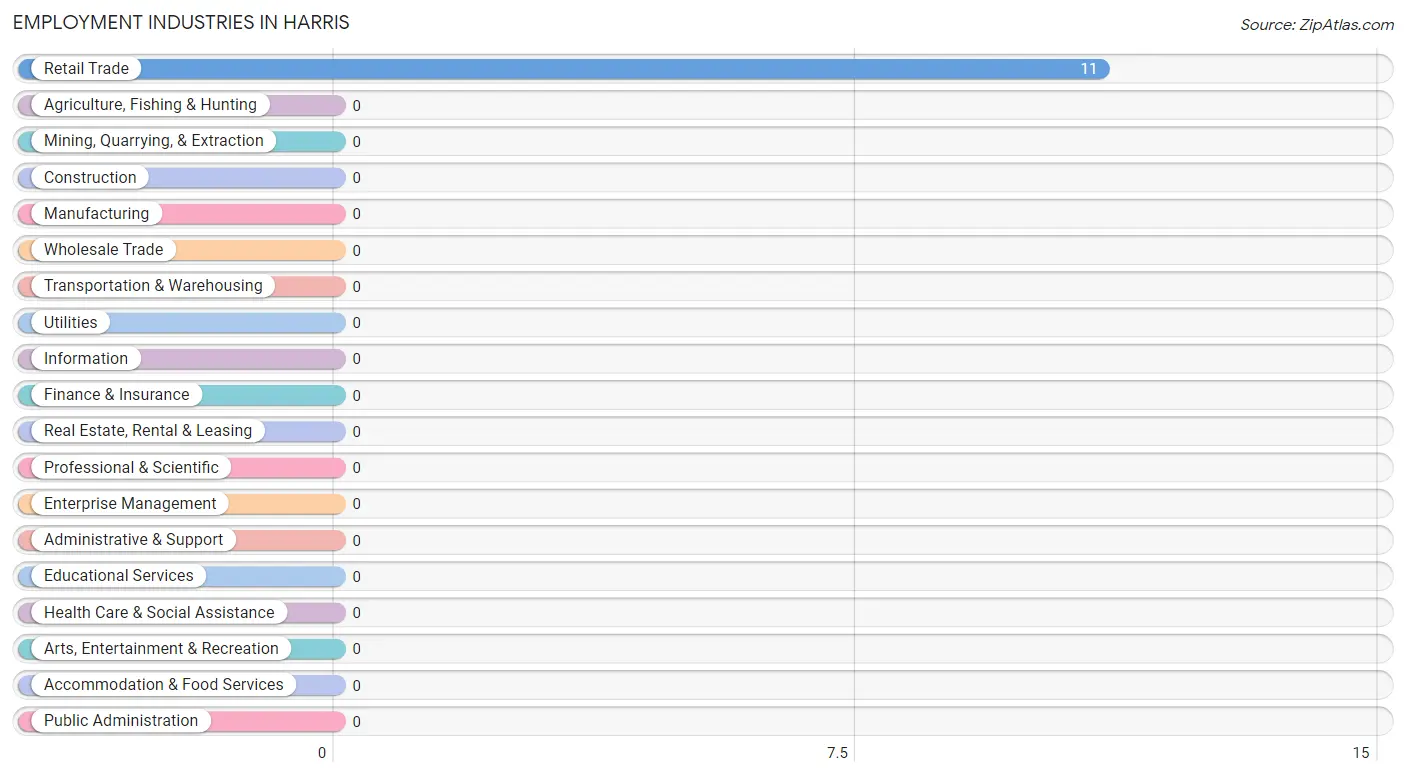Click the Retail Trade bar label

coord(86,69)
